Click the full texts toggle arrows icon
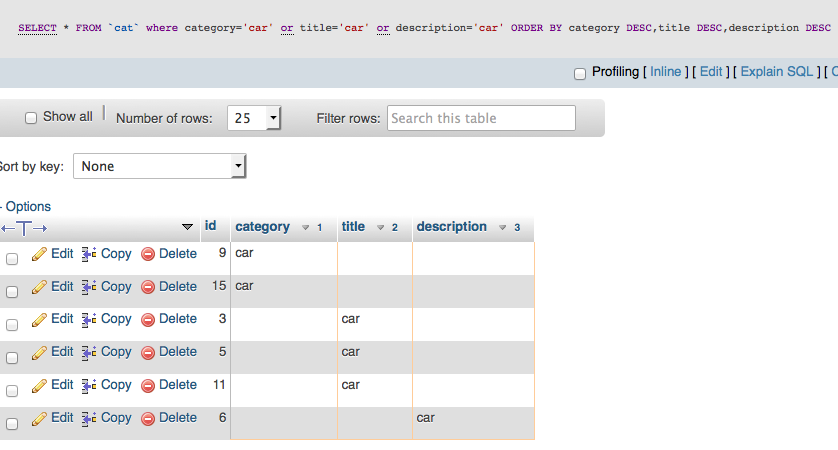The width and height of the screenshot is (838, 450). click(24, 229)
